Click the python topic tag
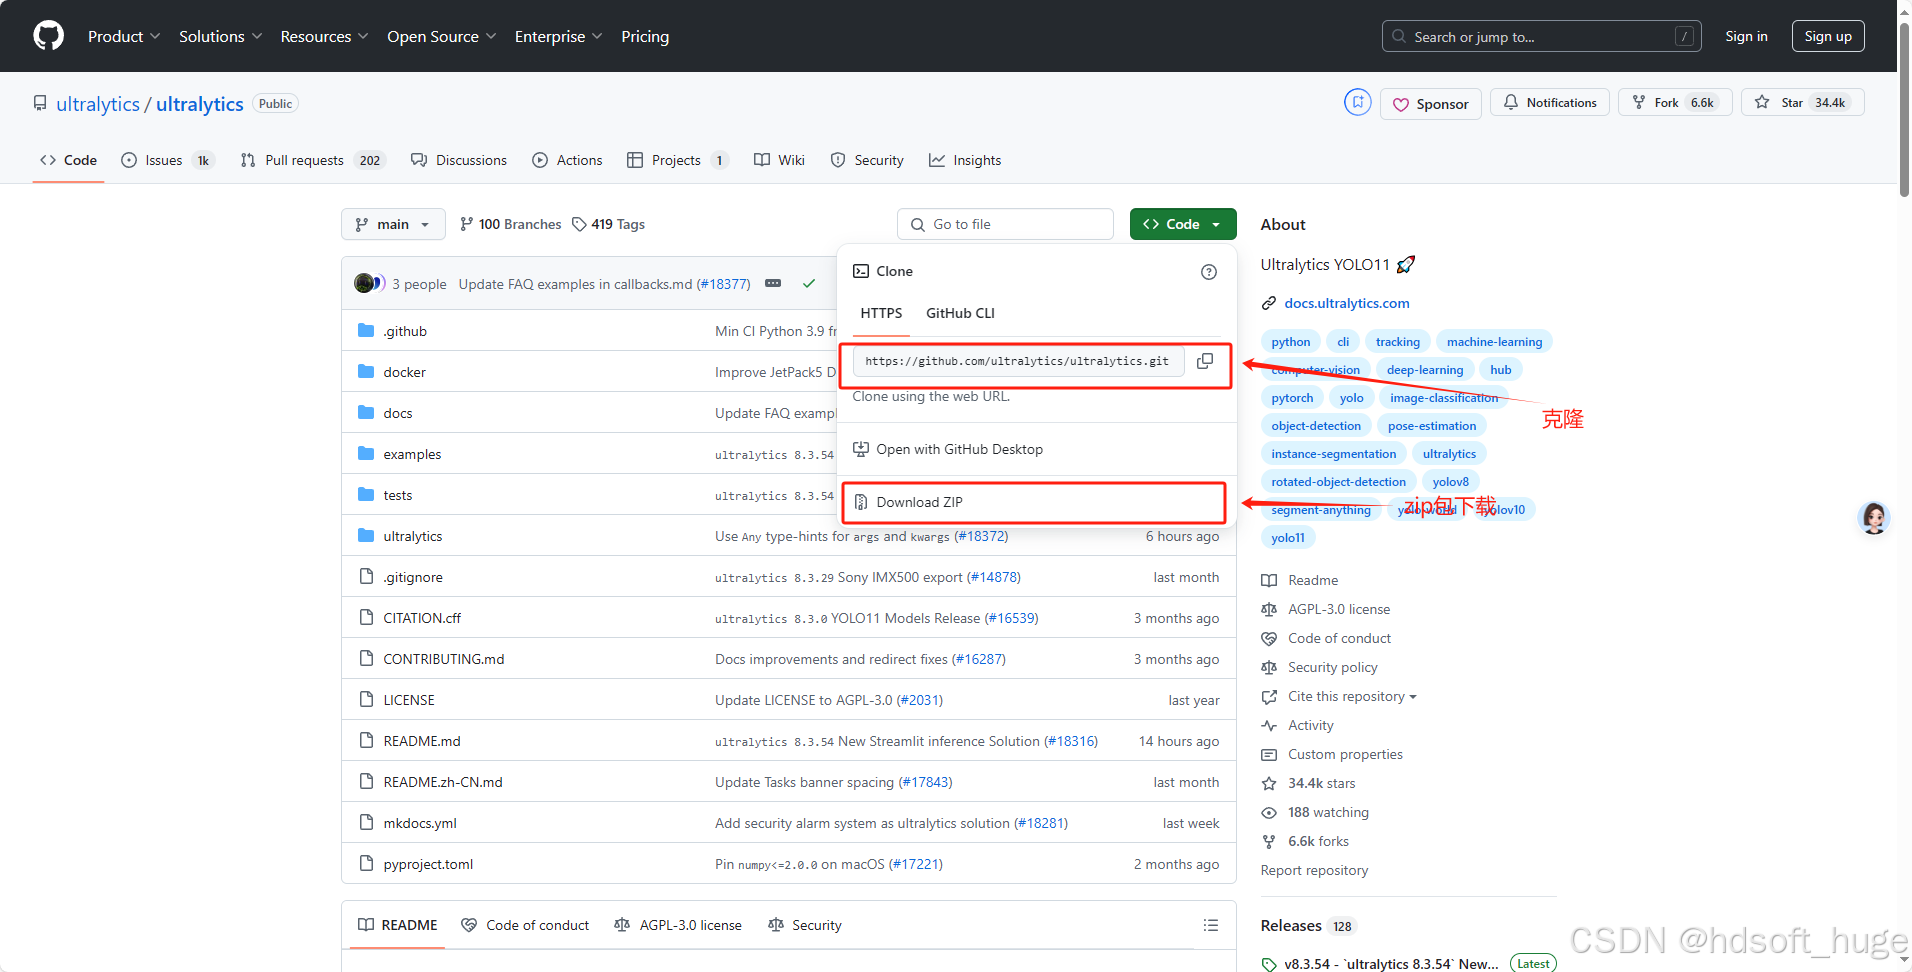 pos(1290,342)
